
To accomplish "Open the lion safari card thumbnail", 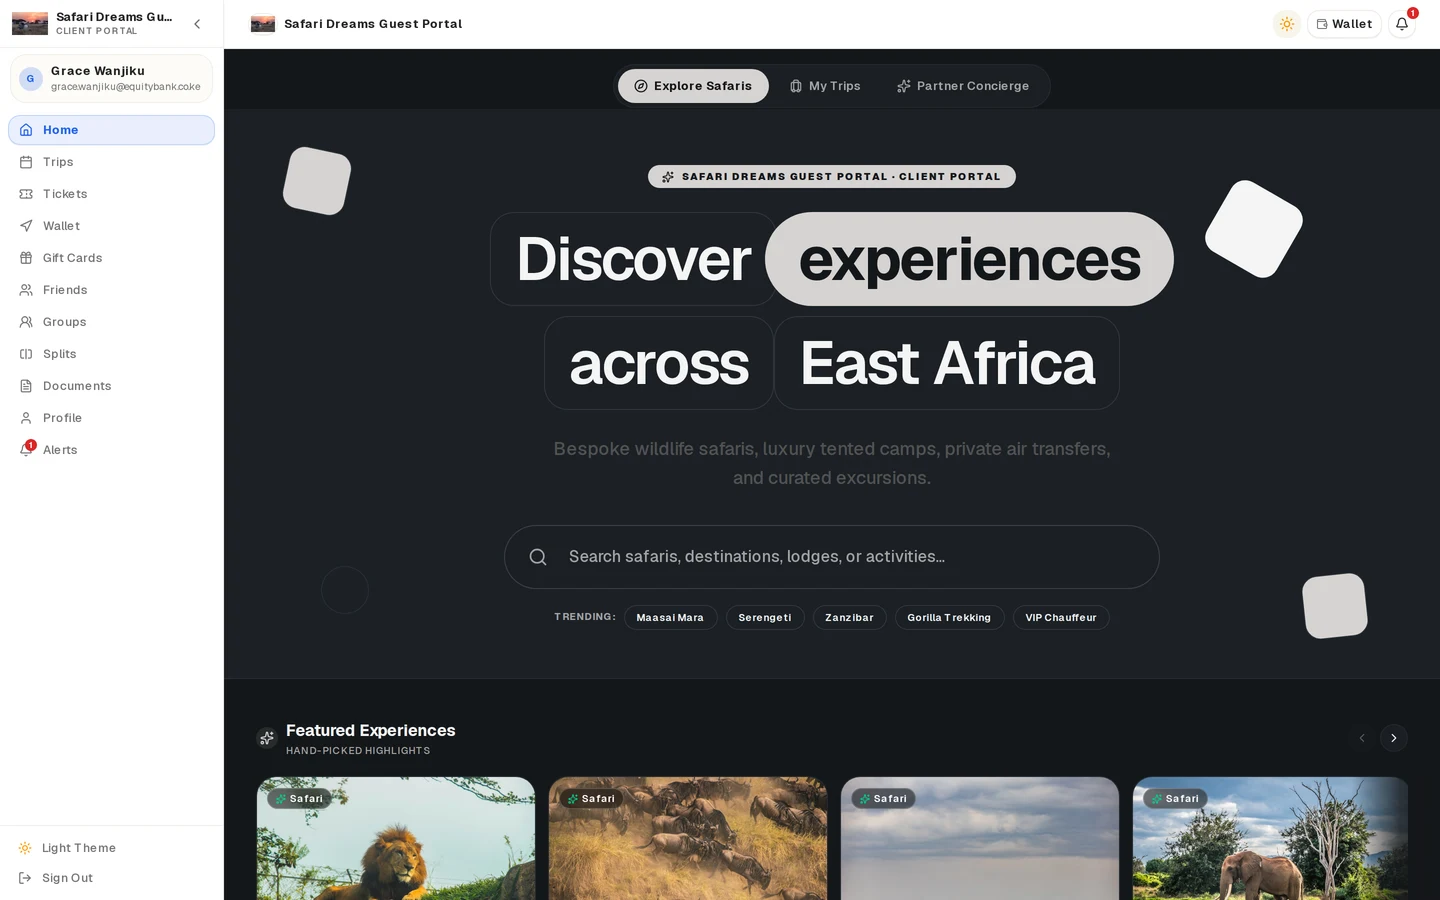I will 396,838.
